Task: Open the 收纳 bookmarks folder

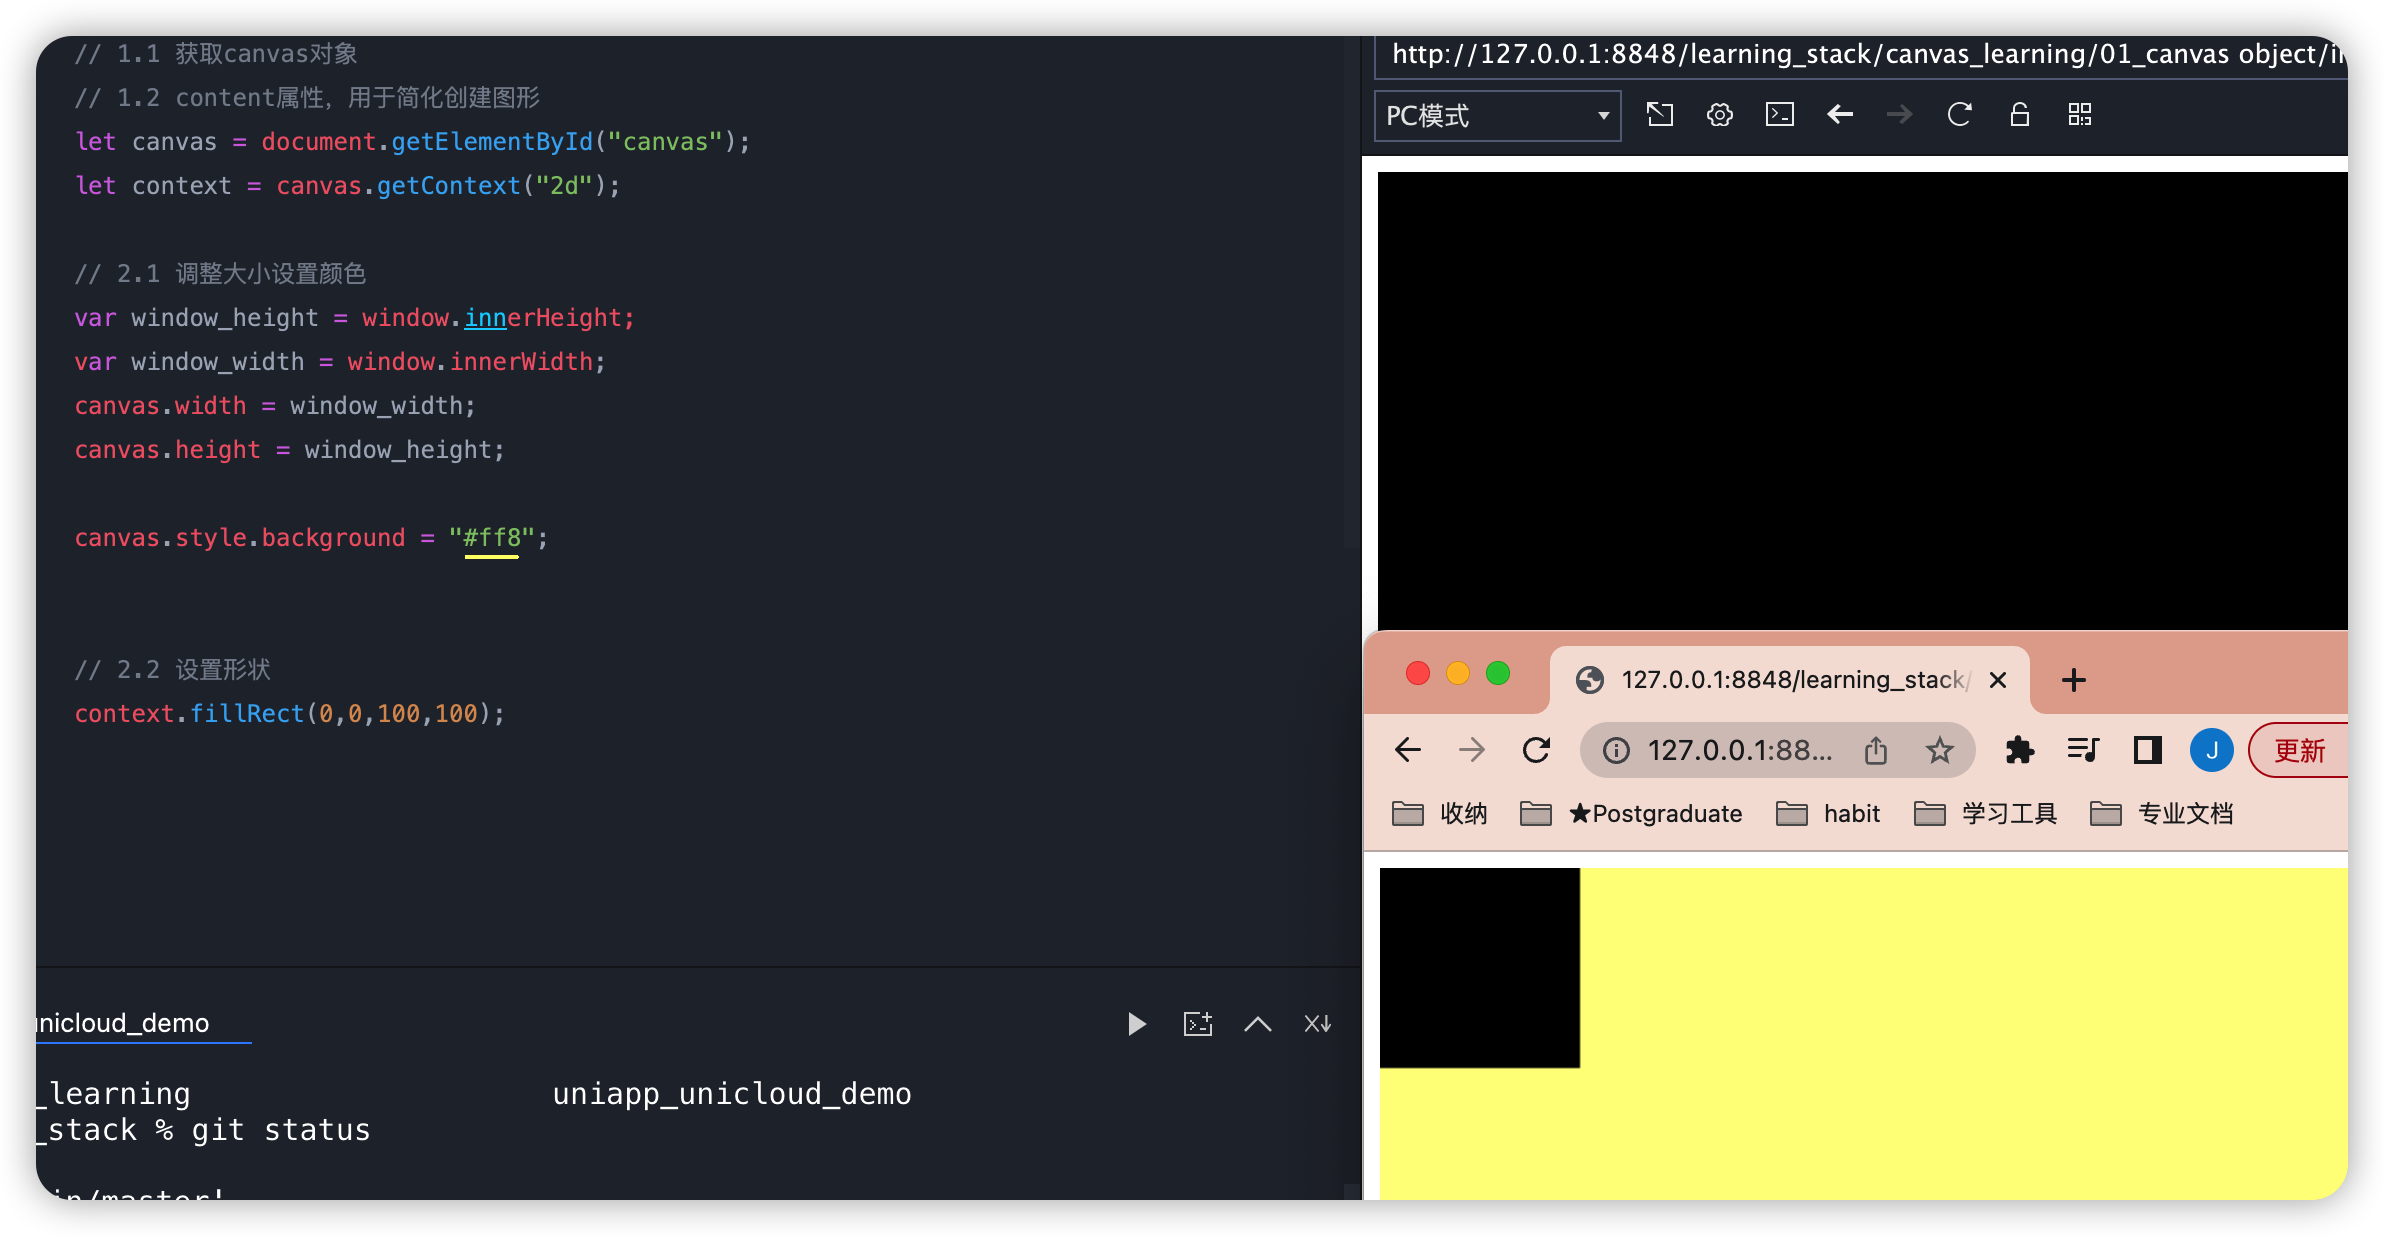Action: point(1440,814)
